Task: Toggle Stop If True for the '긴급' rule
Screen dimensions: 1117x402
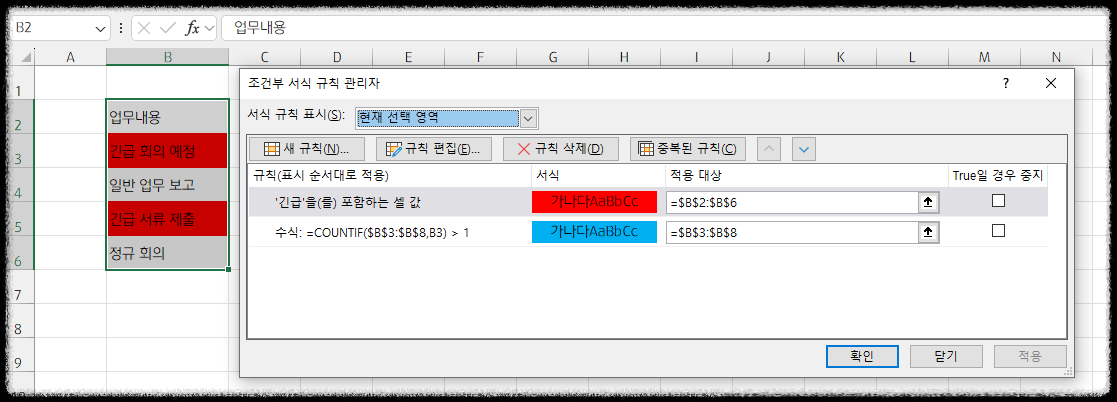Action: pos(998,202)
